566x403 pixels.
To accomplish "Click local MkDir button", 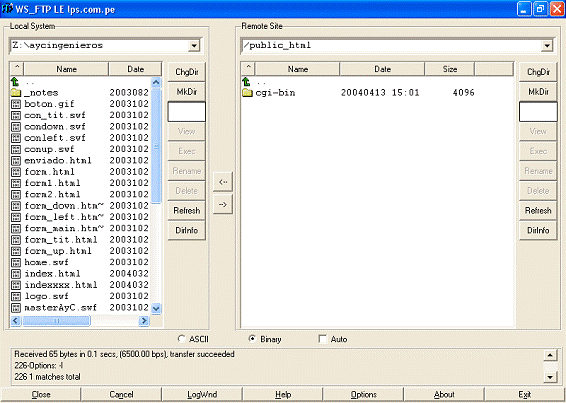I will (x=187, y=92).
